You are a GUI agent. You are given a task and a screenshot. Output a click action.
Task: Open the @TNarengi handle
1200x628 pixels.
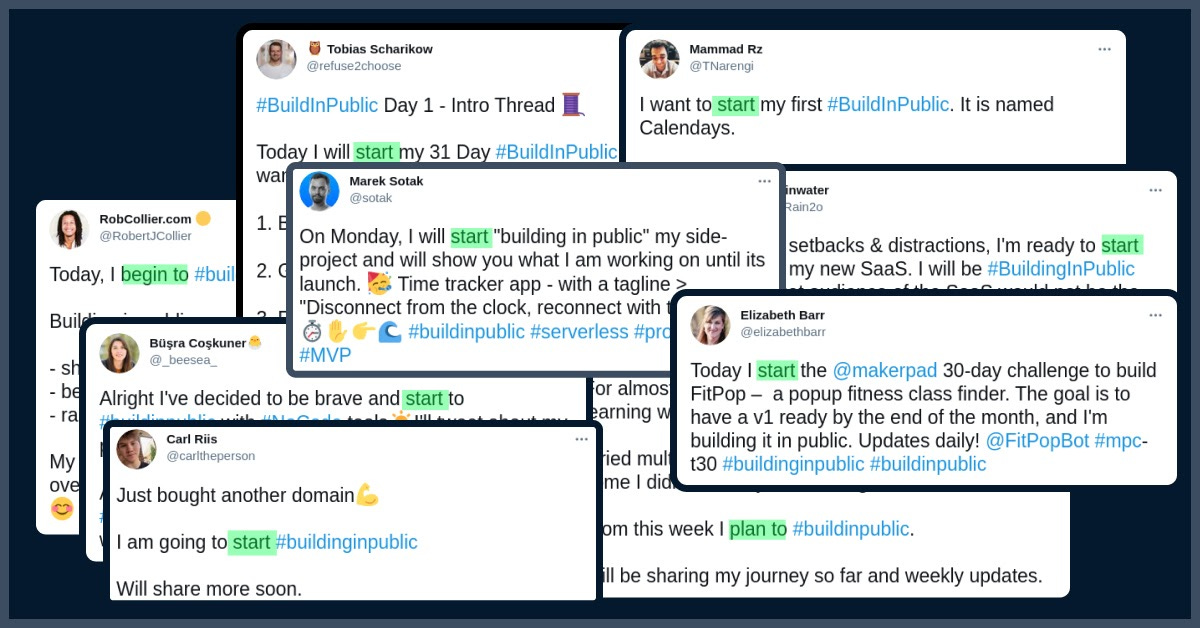point(721,66)
